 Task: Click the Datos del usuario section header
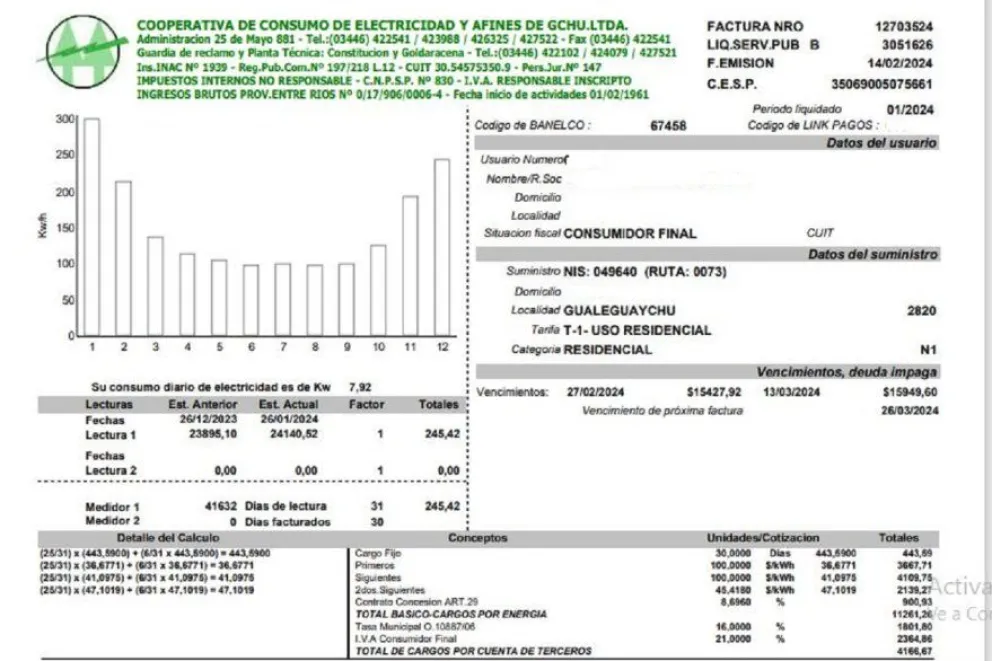pyautogui.click(x=881, y=144)
